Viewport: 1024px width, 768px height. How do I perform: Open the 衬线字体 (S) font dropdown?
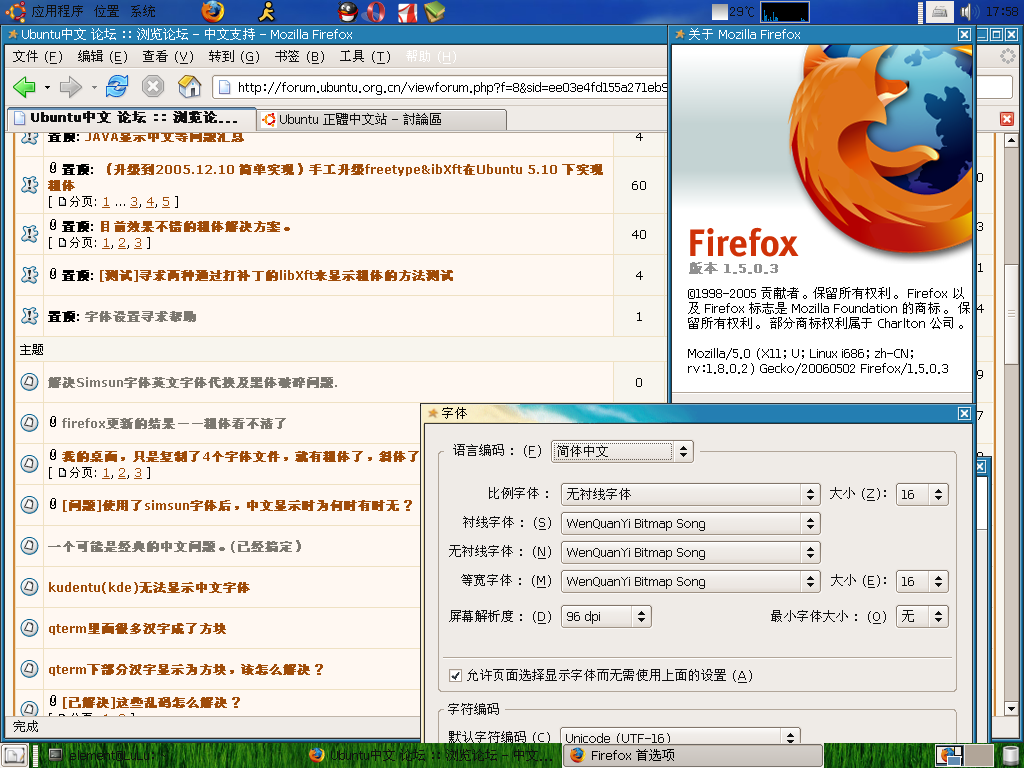690,524
